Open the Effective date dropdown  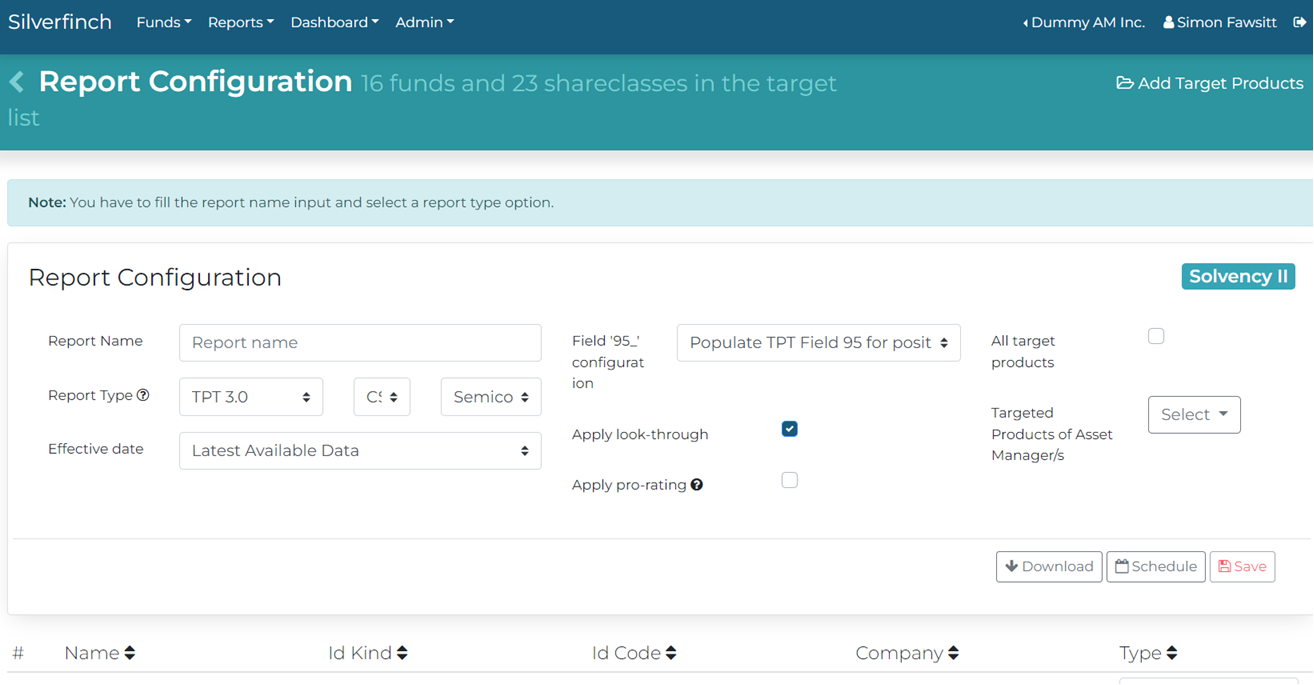point(360,451)
